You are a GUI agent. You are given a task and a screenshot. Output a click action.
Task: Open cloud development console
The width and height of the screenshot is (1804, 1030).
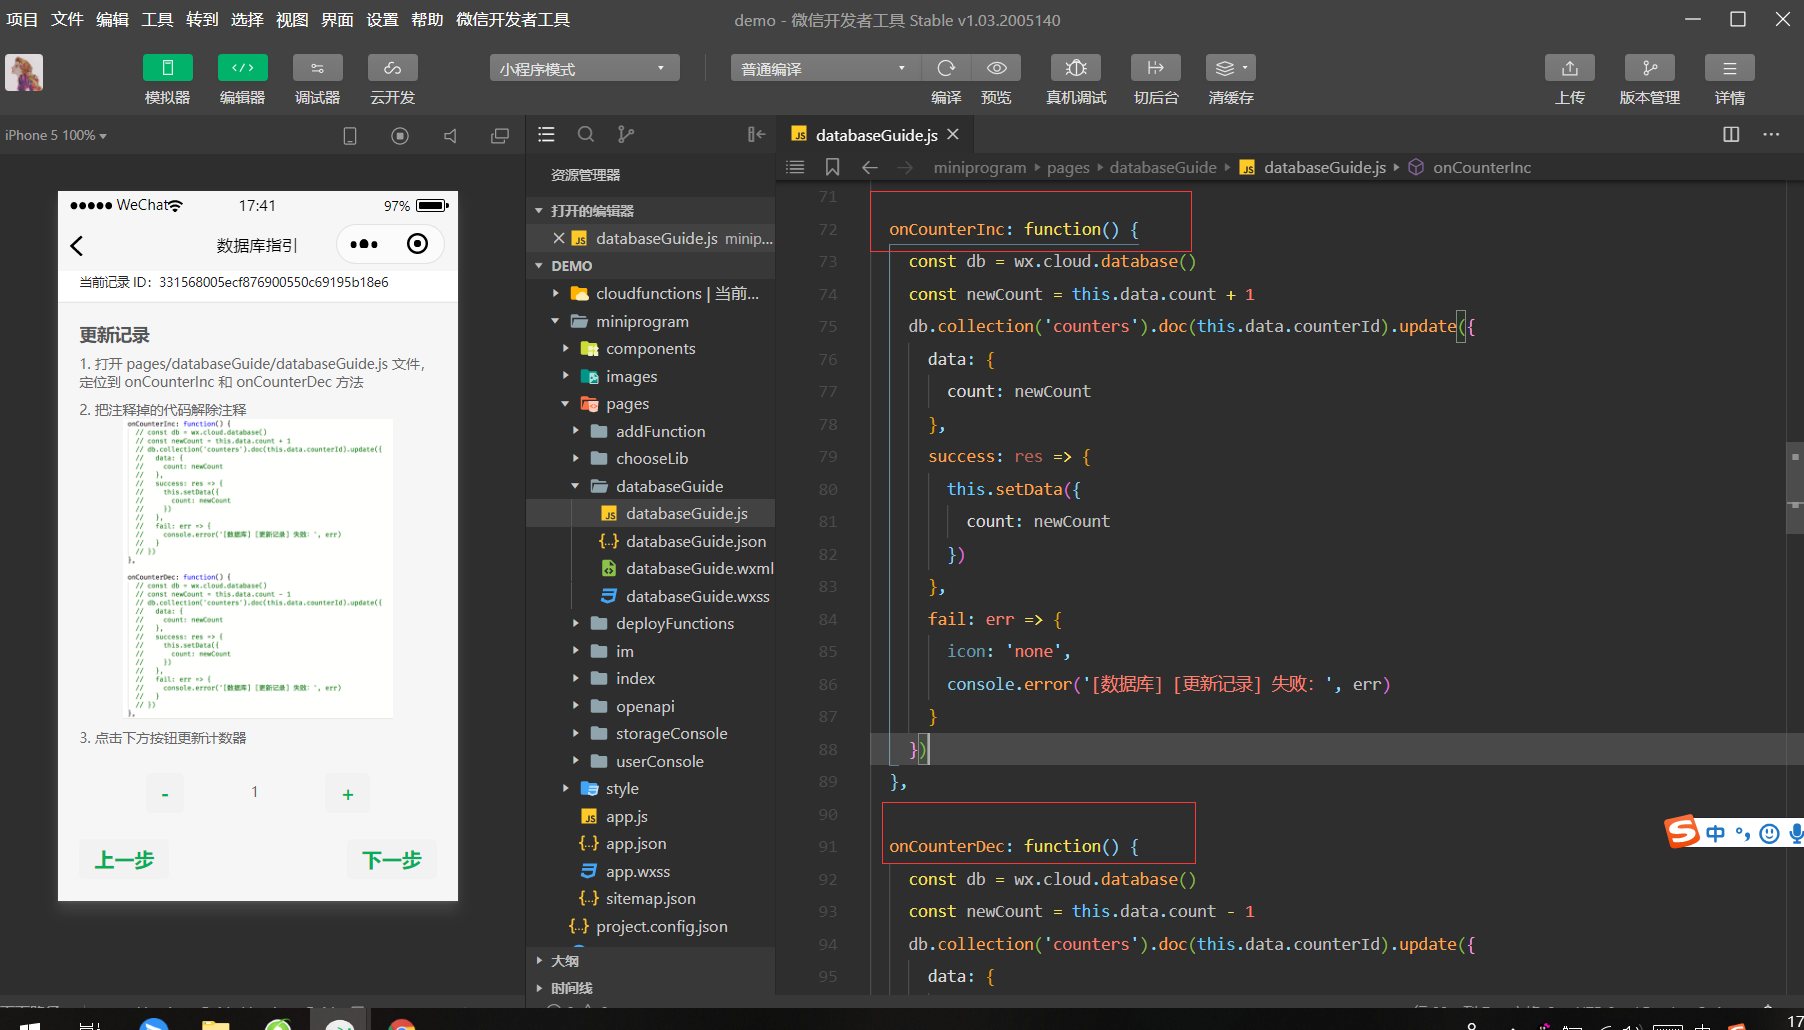(x=392, y=68)
